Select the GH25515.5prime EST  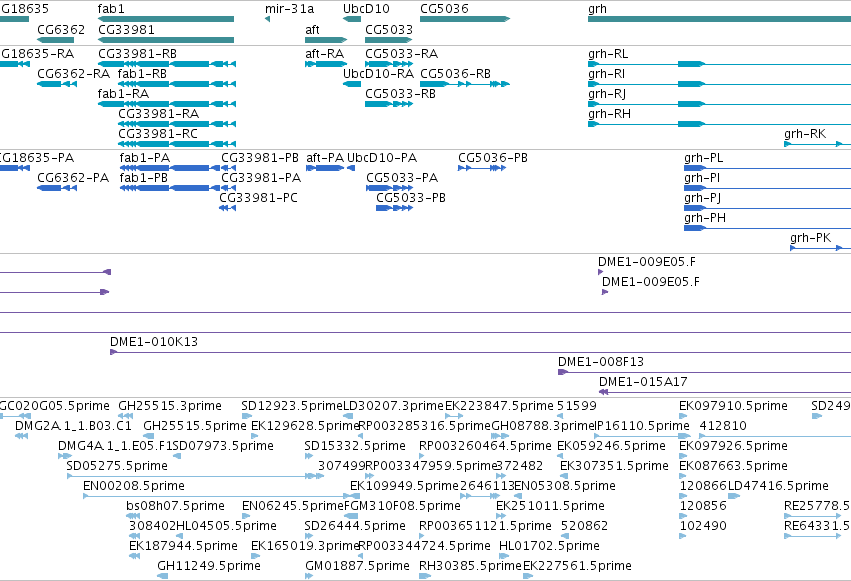click(x=149, y=437)
